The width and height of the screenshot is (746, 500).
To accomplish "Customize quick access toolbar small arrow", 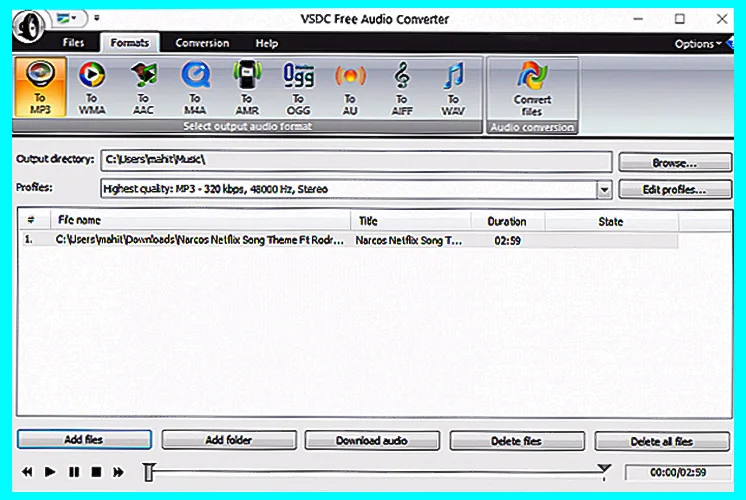I will [x=97, y=18].
